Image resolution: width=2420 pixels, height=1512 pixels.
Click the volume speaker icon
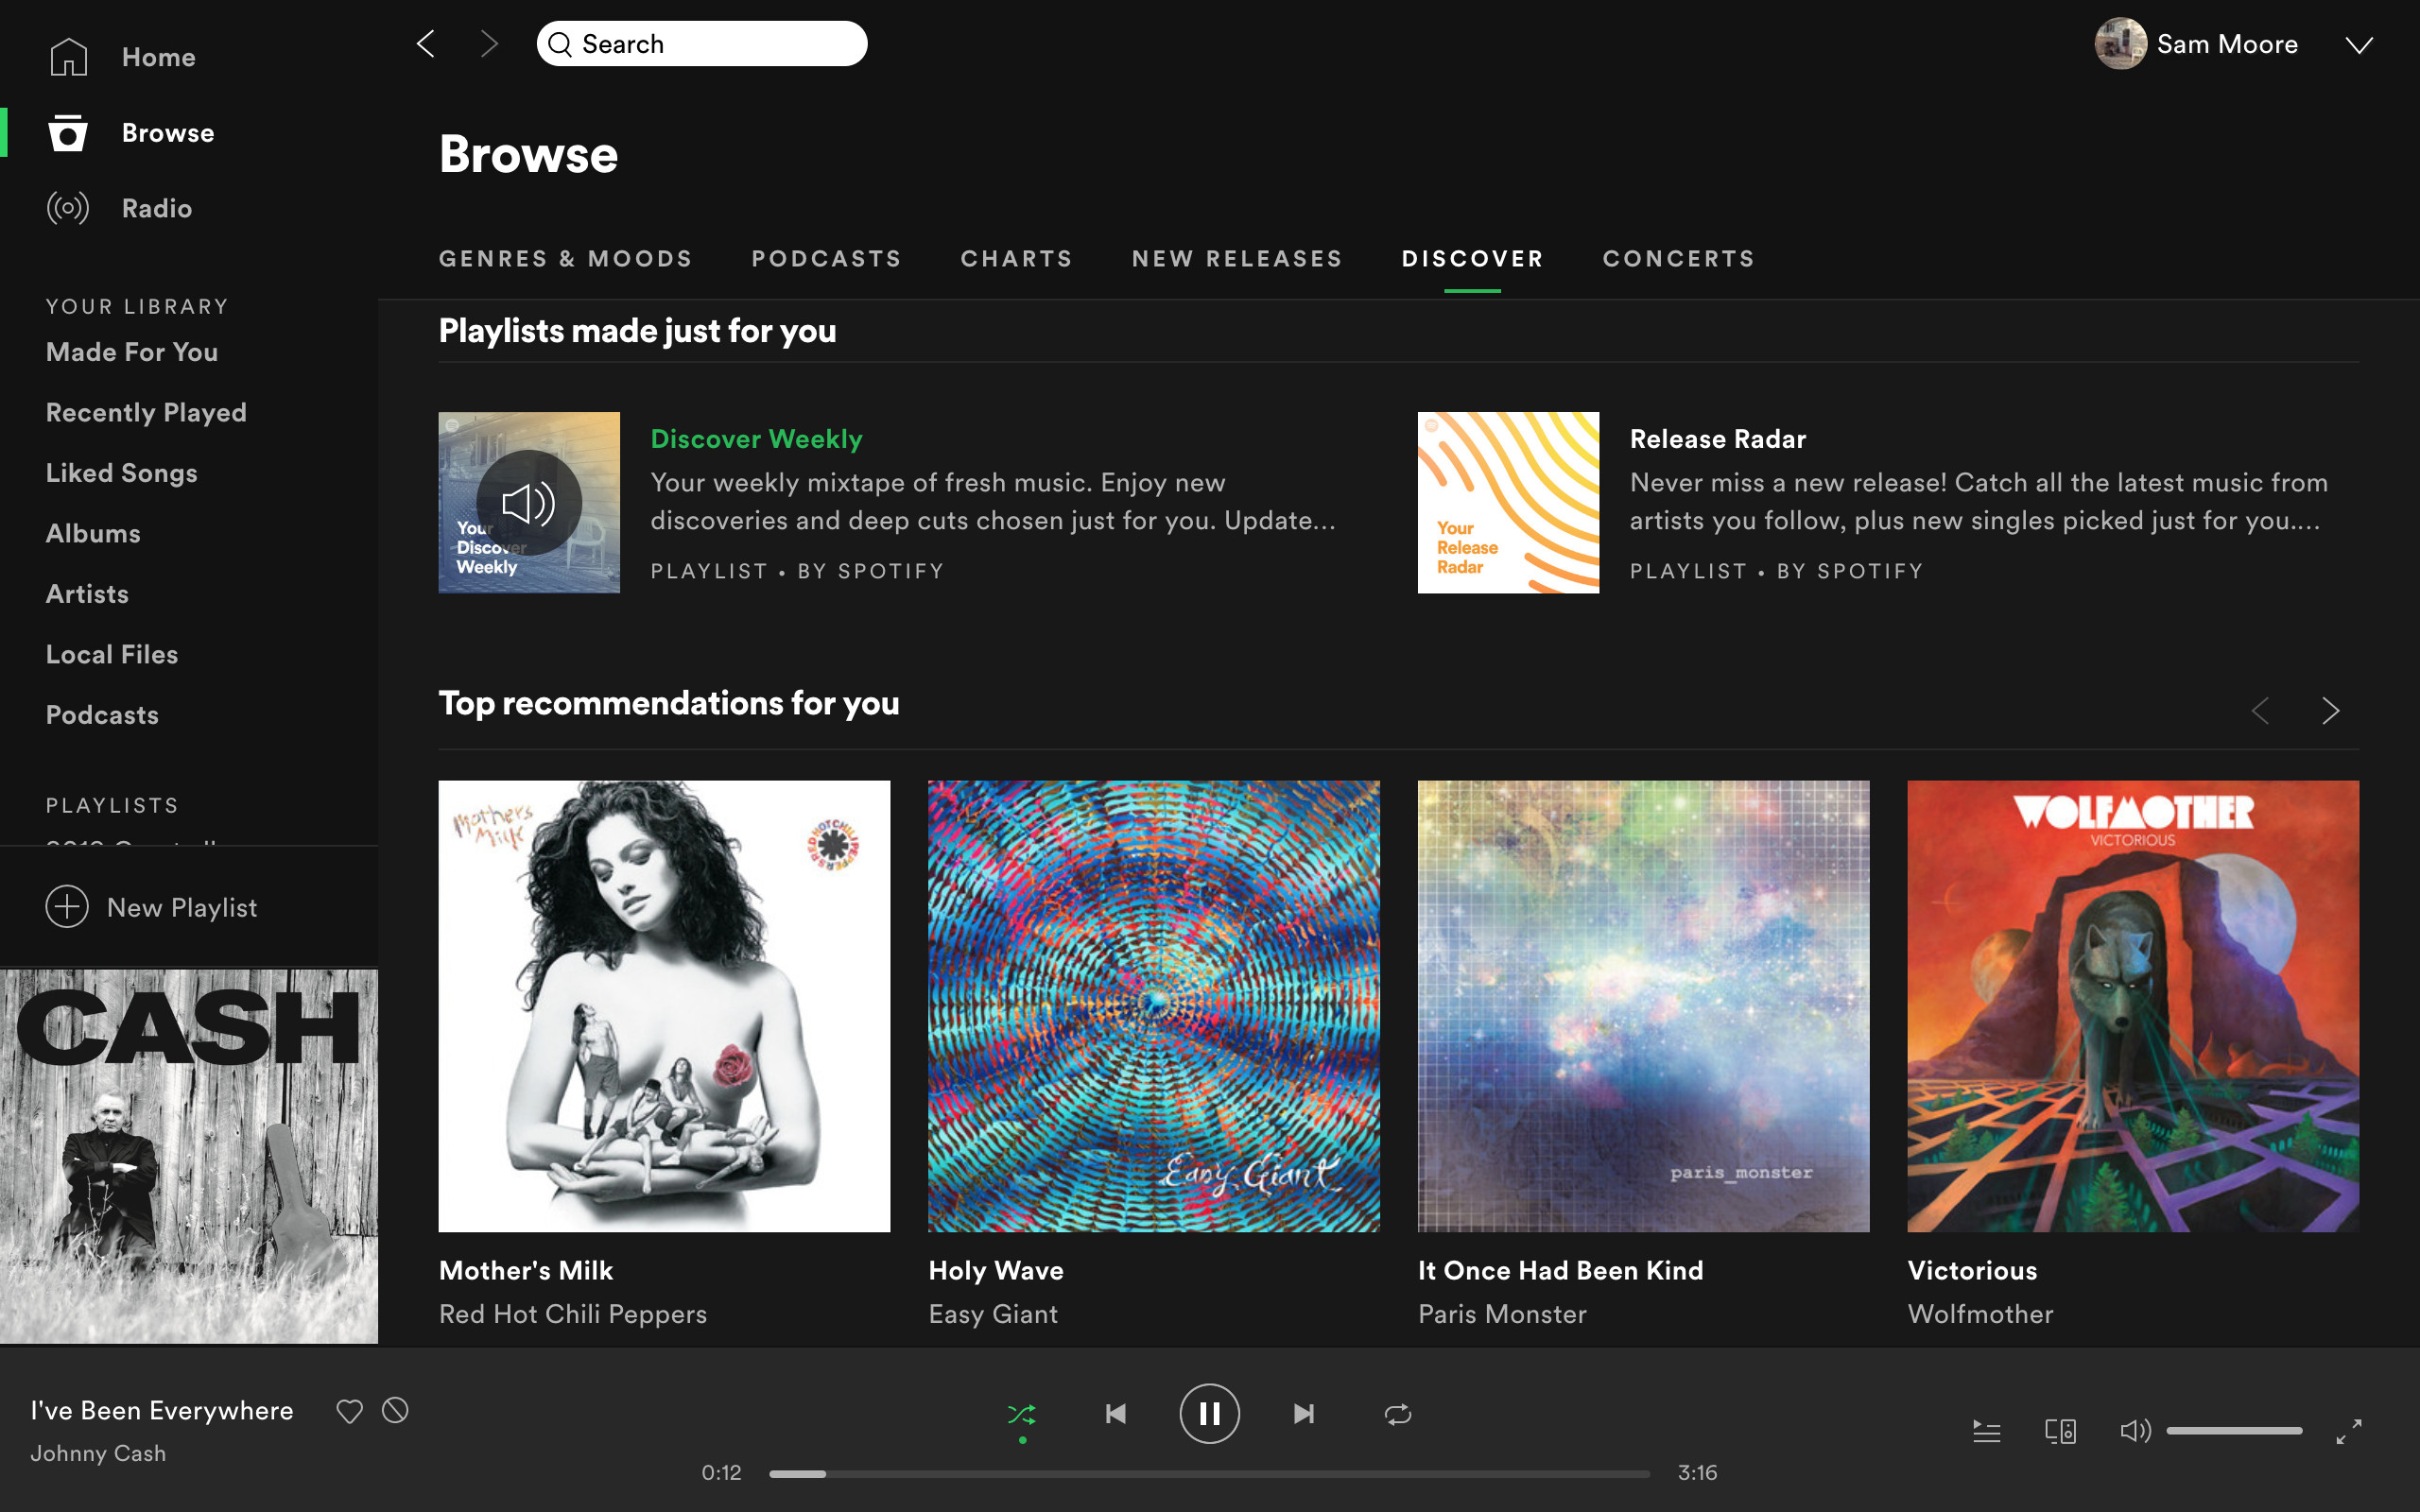click(2135, 1430)
